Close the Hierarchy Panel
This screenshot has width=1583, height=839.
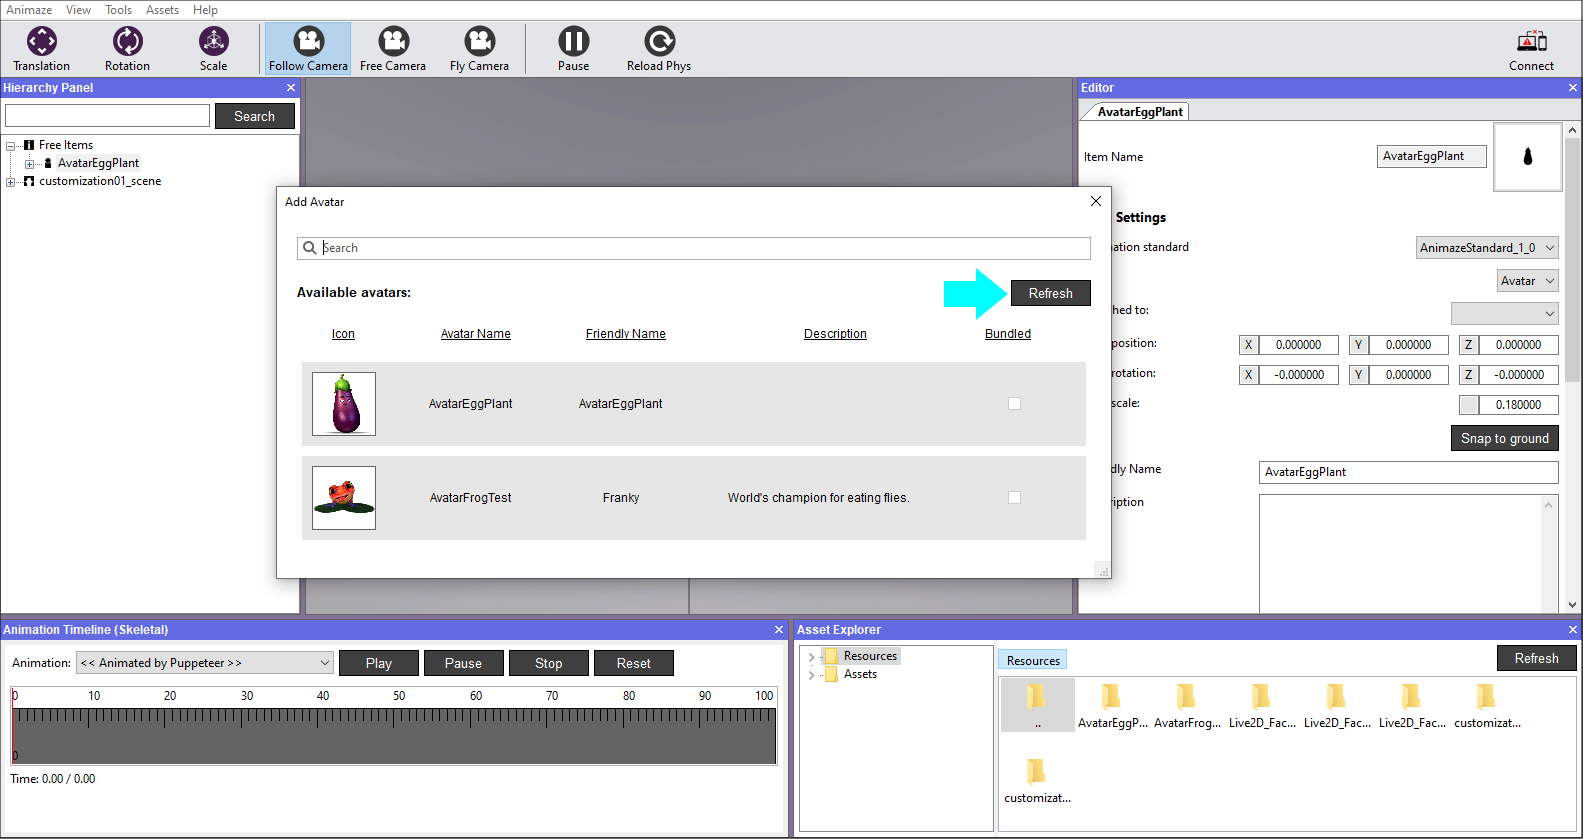pyautogui.click(x=291, y=88)
